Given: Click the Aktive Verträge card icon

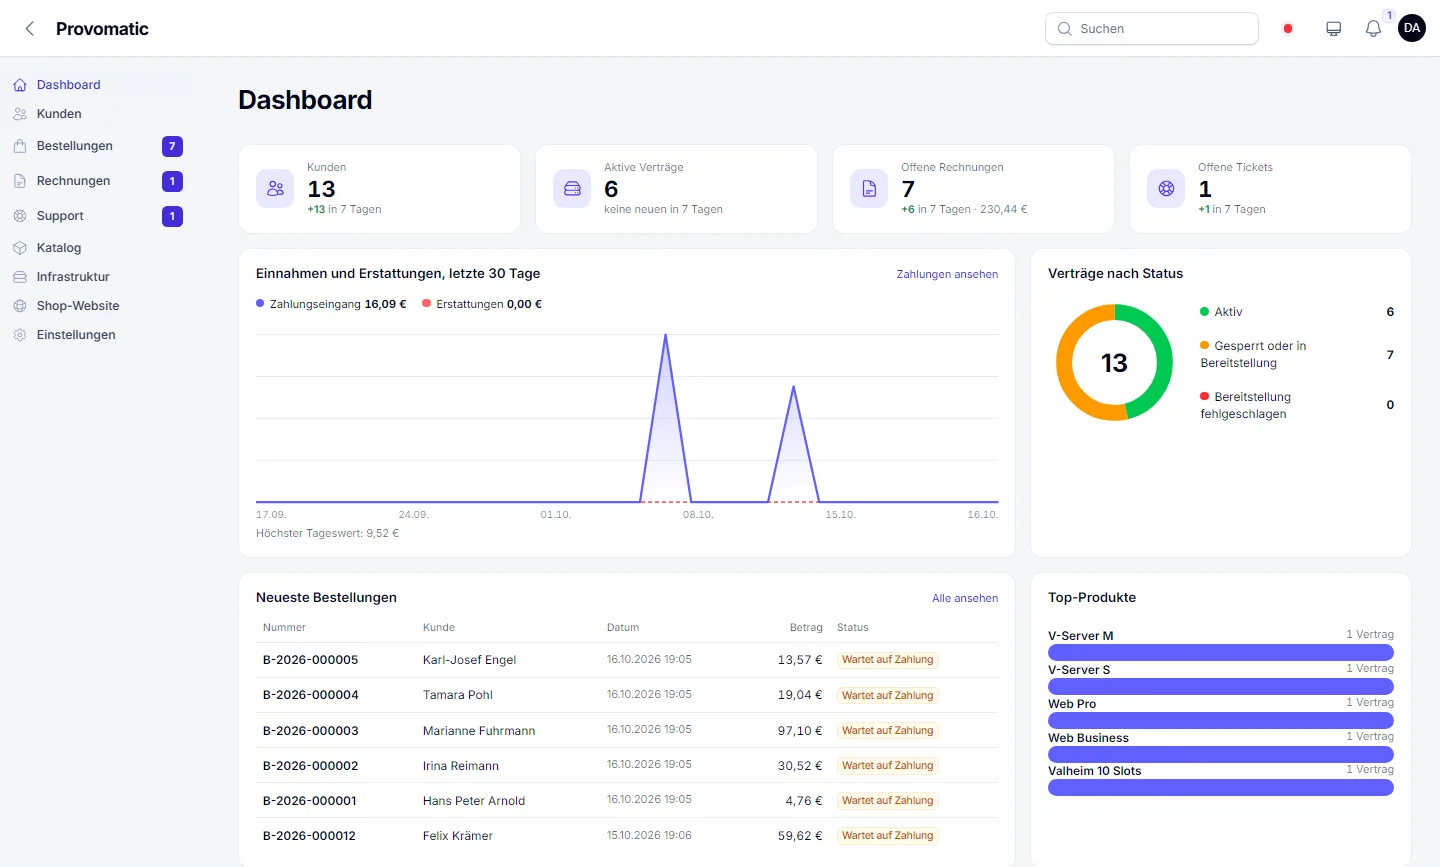Looking at the screenshot, I should click(x=572, y=189).
